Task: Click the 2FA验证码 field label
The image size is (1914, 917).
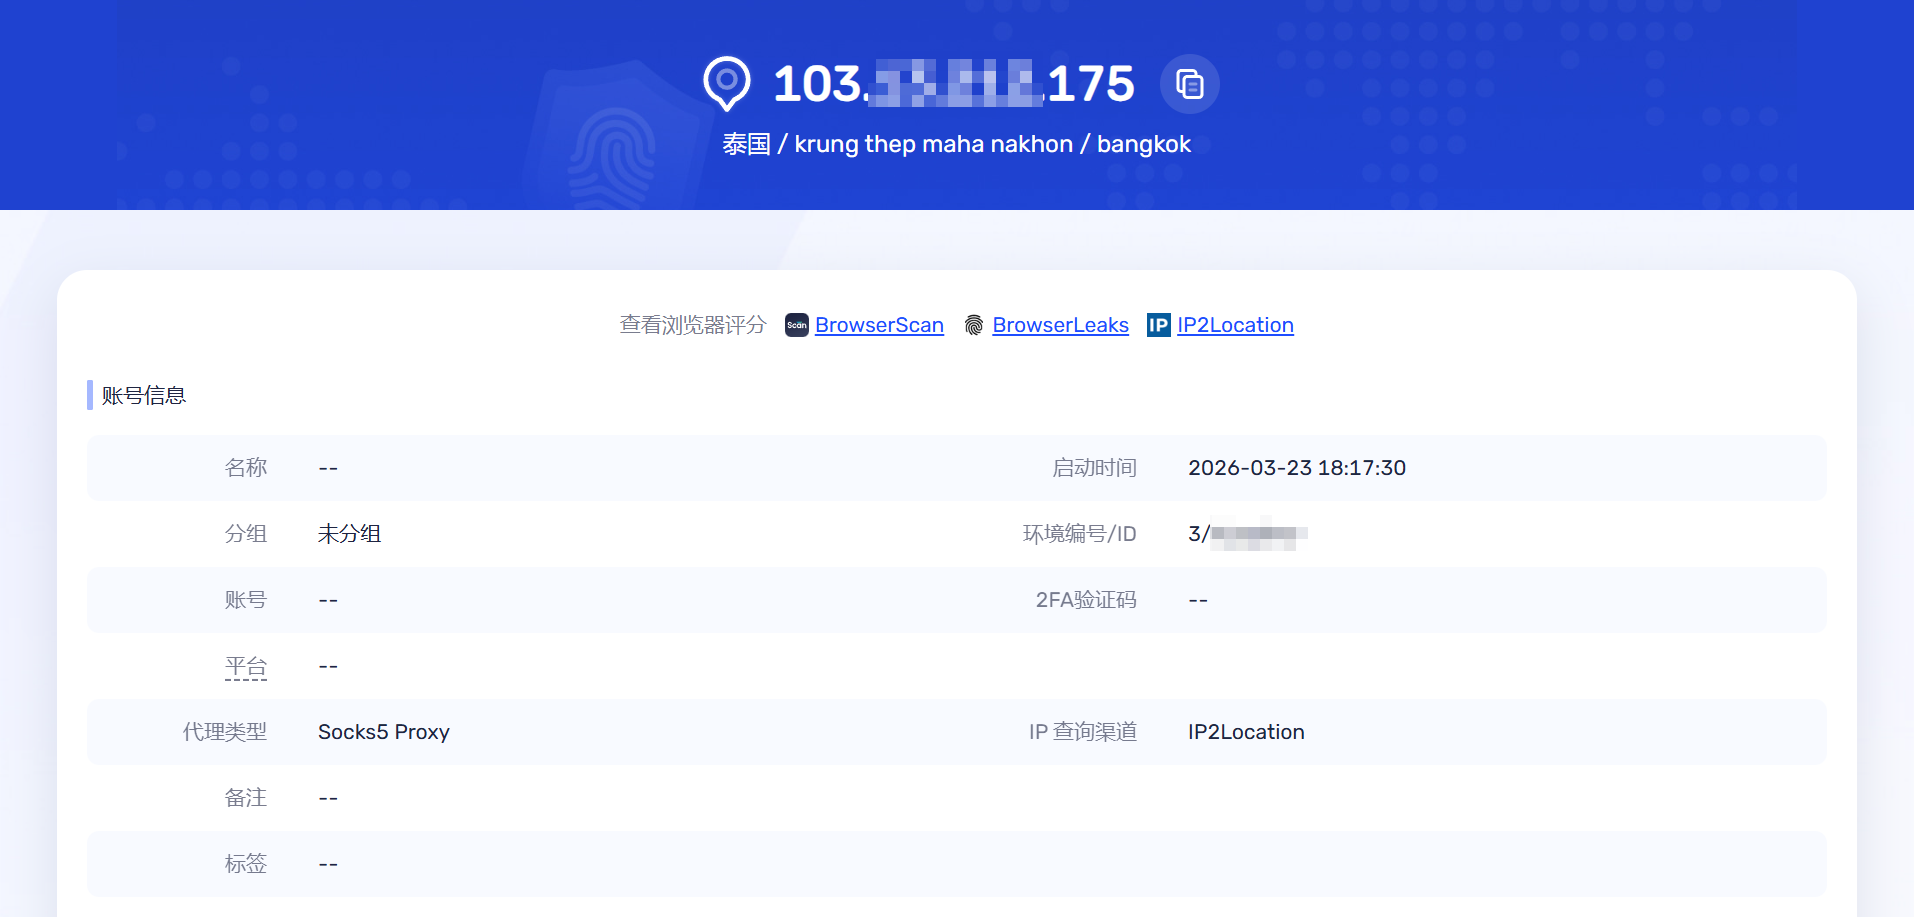Action: click(1085, 600)
